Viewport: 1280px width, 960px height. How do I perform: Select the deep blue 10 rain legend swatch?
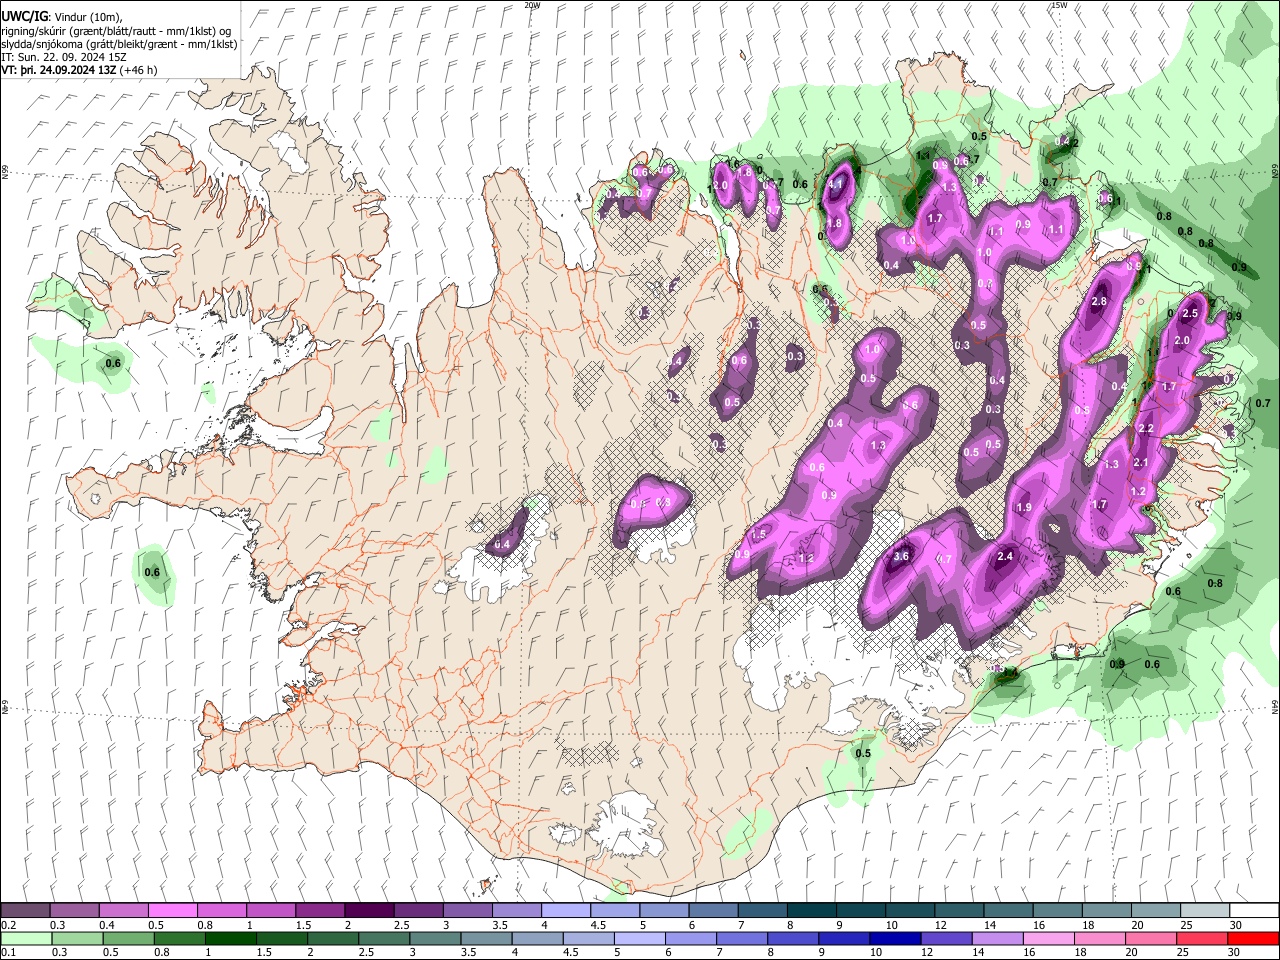point(895,939)
